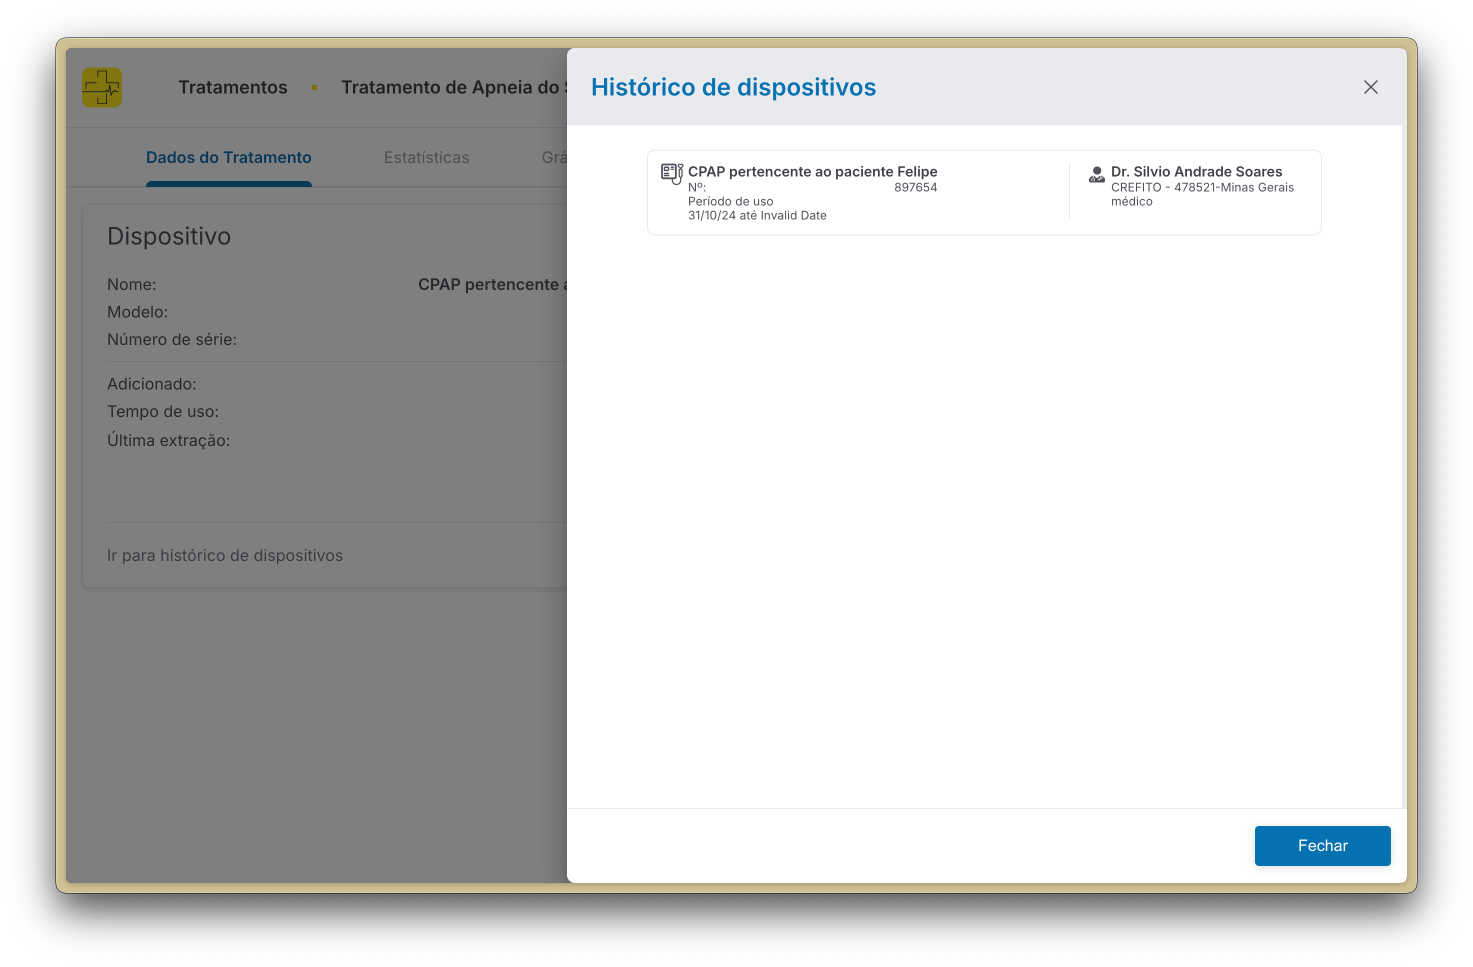
Task: Click the yellow dot in the breadcrumb
Action: coord(314,88)
